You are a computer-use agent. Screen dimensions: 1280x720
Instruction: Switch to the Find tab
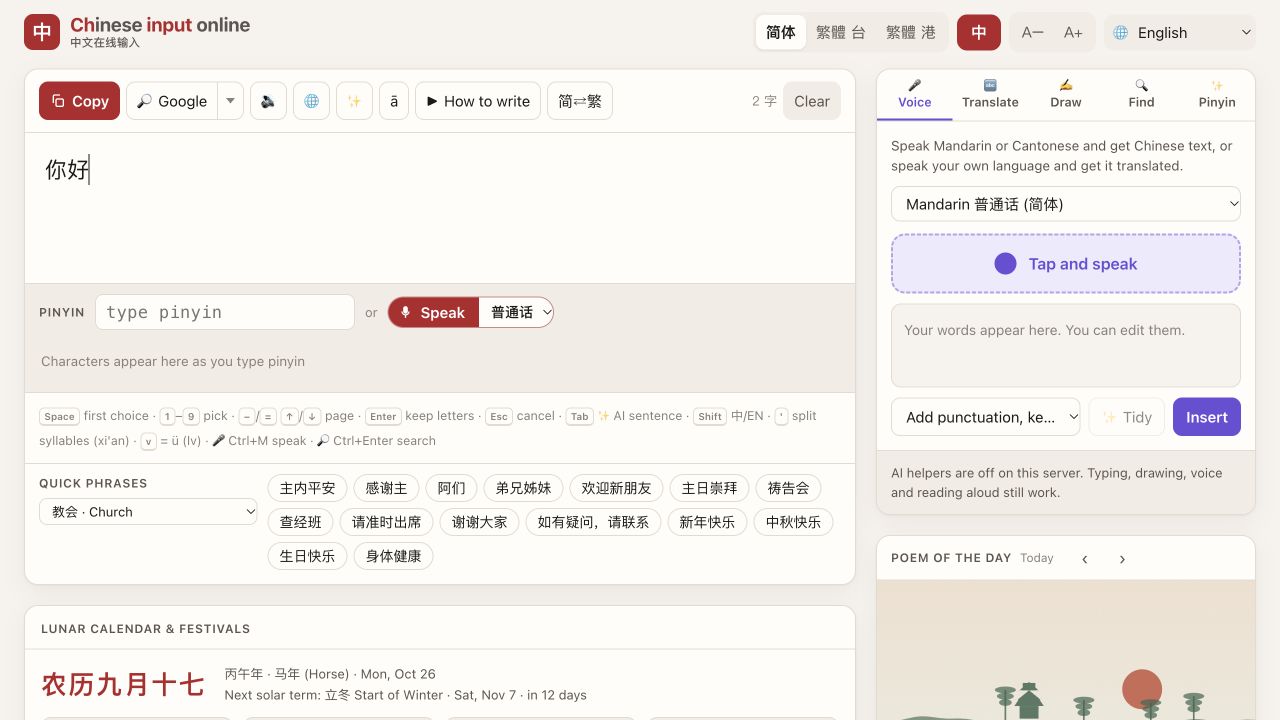coord(1141,94)
